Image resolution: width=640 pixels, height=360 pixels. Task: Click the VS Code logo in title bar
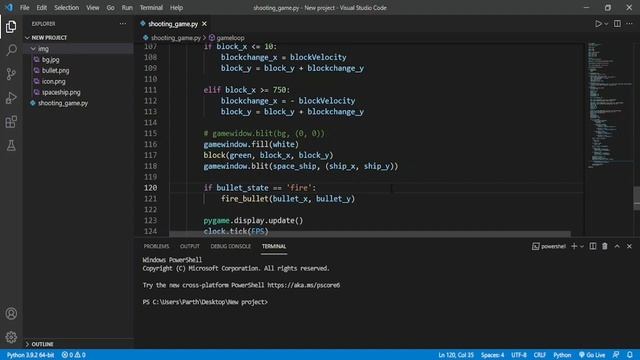point(9,8)
